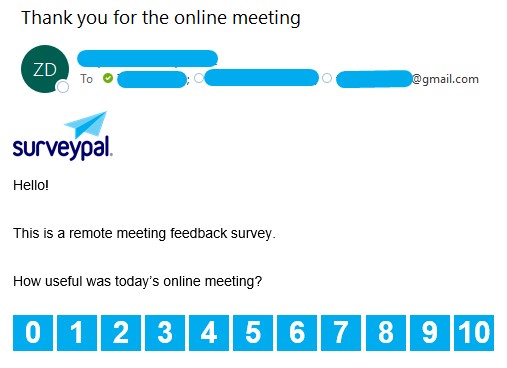Viewport: 507px width, 368px height.
Task: Select rating 1 in the survey
Action: click(77, 333)
